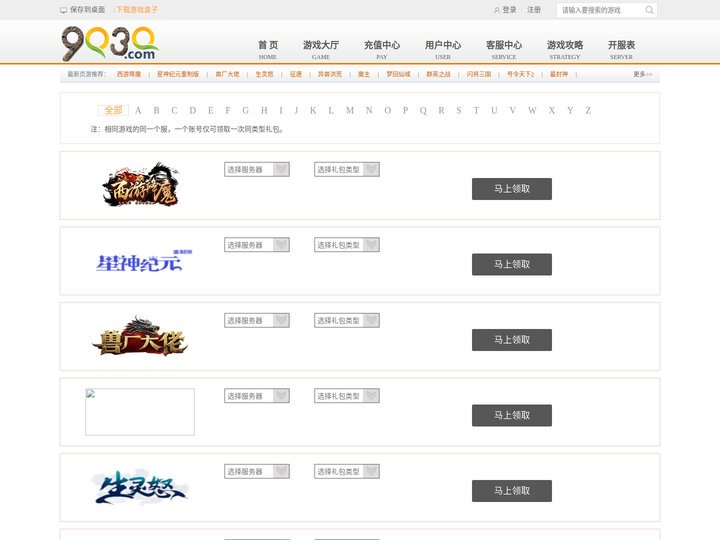
Task: Open 选择礼包类型 dropdown for 星神纪元
Action: tap(347, 245)
